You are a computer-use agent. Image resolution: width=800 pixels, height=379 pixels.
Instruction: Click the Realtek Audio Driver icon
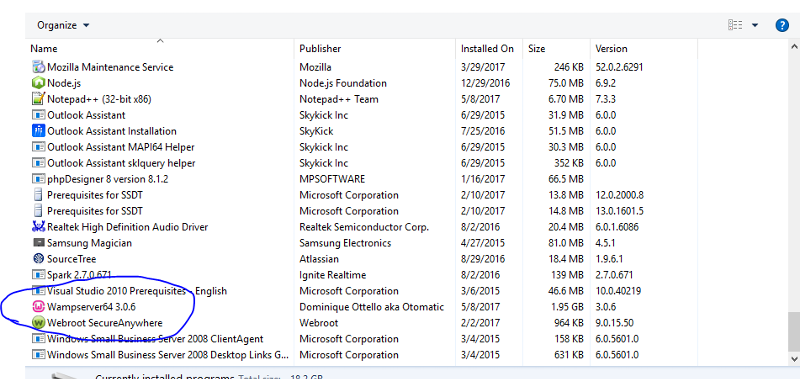point(38,227)
